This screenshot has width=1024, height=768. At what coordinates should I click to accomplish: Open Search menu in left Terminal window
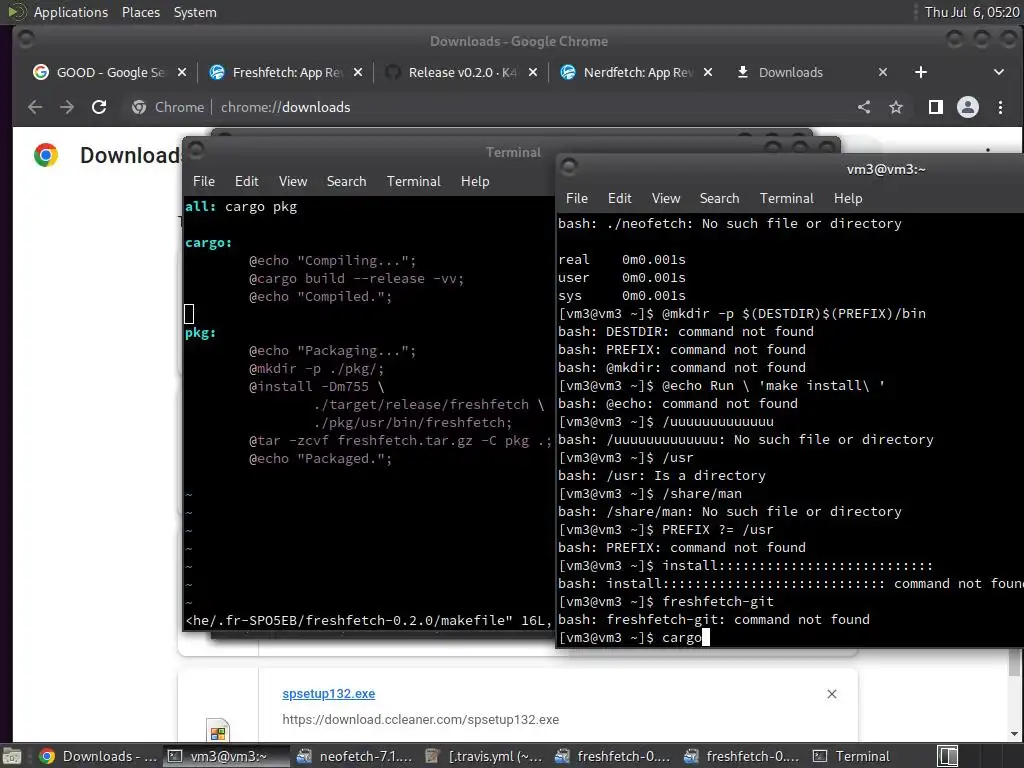[346, 182]
